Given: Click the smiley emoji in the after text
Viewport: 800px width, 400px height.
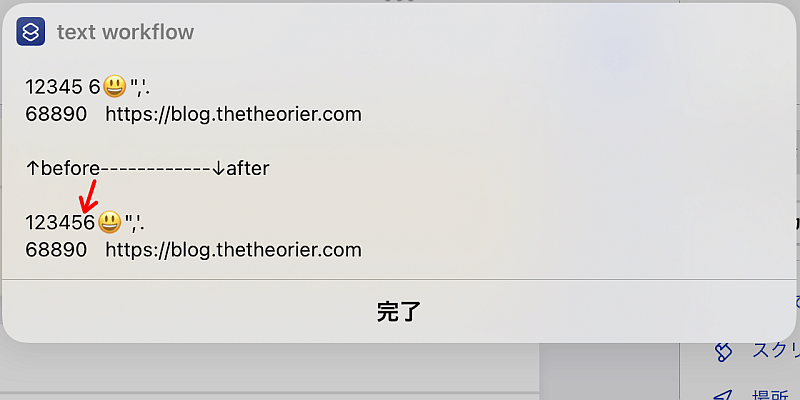Looking at the screenshot, I should pos(109,222).
